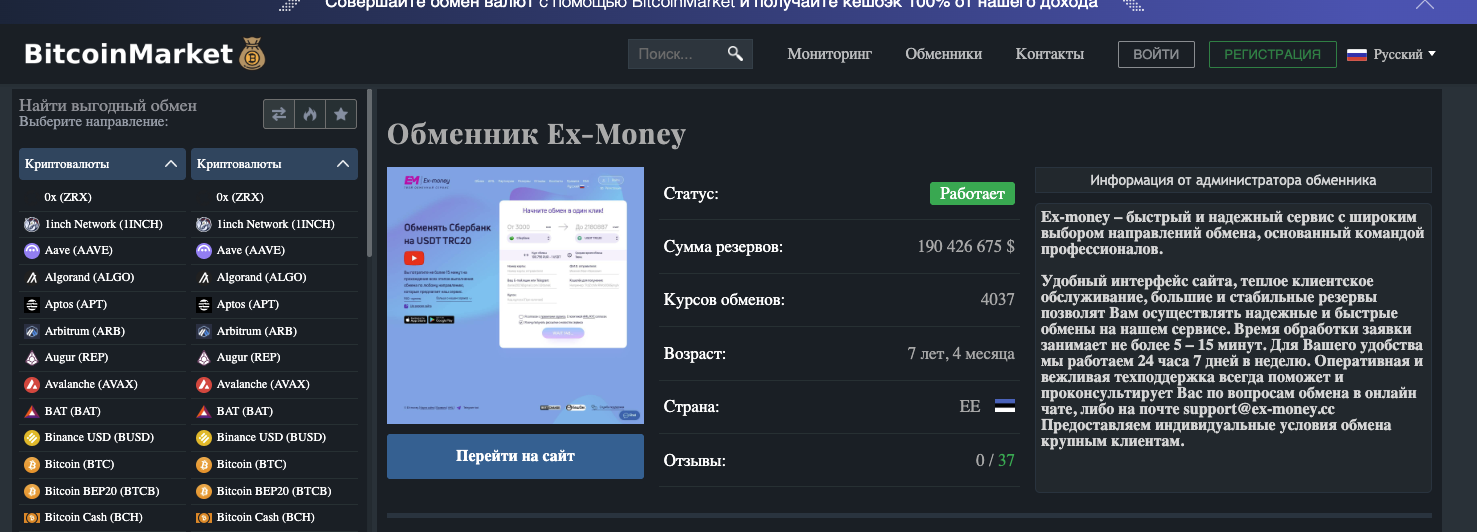This screenshot has width=1477, height=532.
Task: Click the Bitcoin BTC icon in the second currency column
Action: coord(204,464)
